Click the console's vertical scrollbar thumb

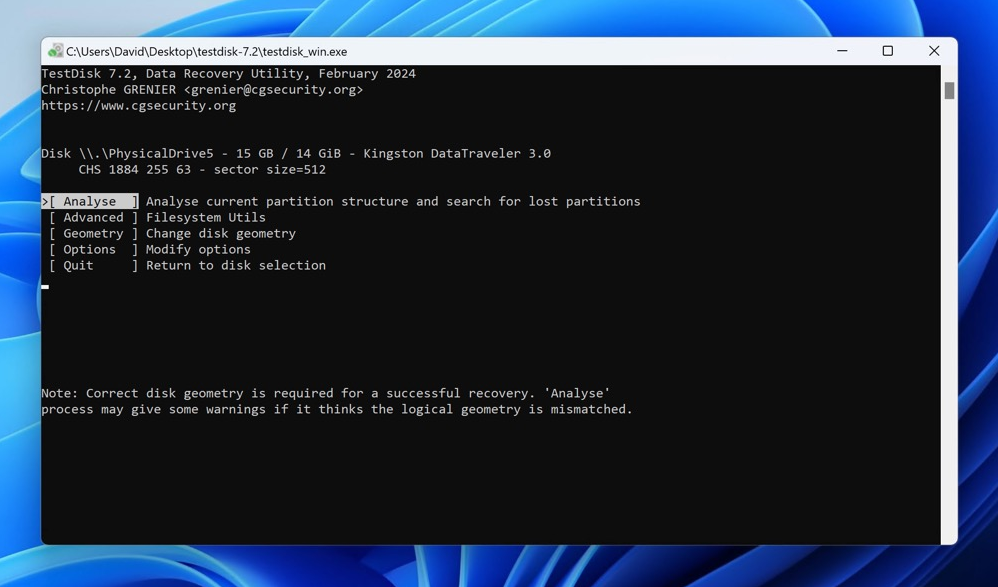(949, 90)
